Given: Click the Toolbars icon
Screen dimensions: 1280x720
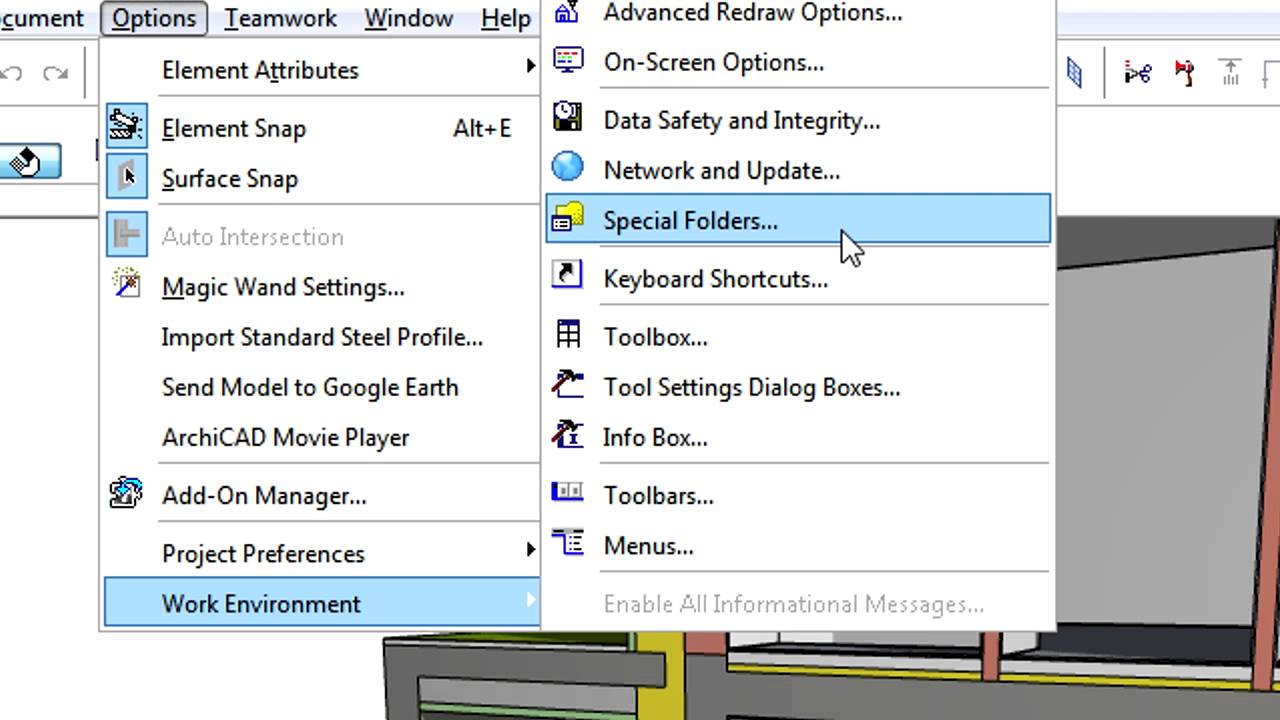Looking at the screenshot, I should (x=568, y=493).
